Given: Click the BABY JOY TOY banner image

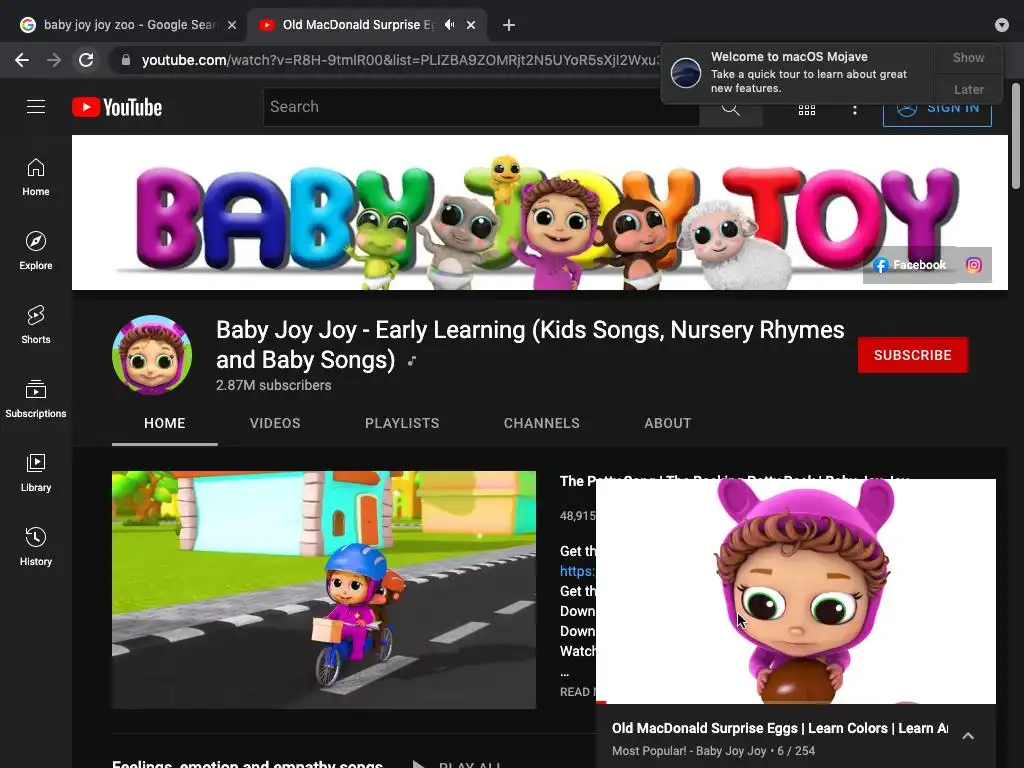Looking at the screenshot, I should click(539, 212).
